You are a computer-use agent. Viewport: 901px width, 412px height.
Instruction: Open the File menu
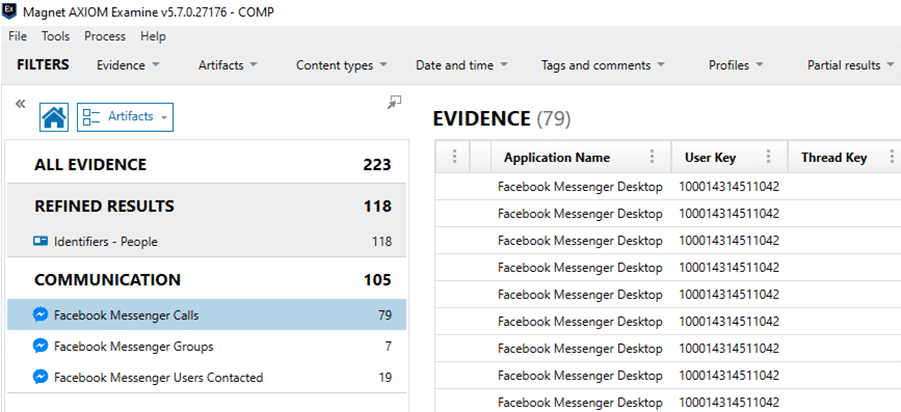click(18, 36)
